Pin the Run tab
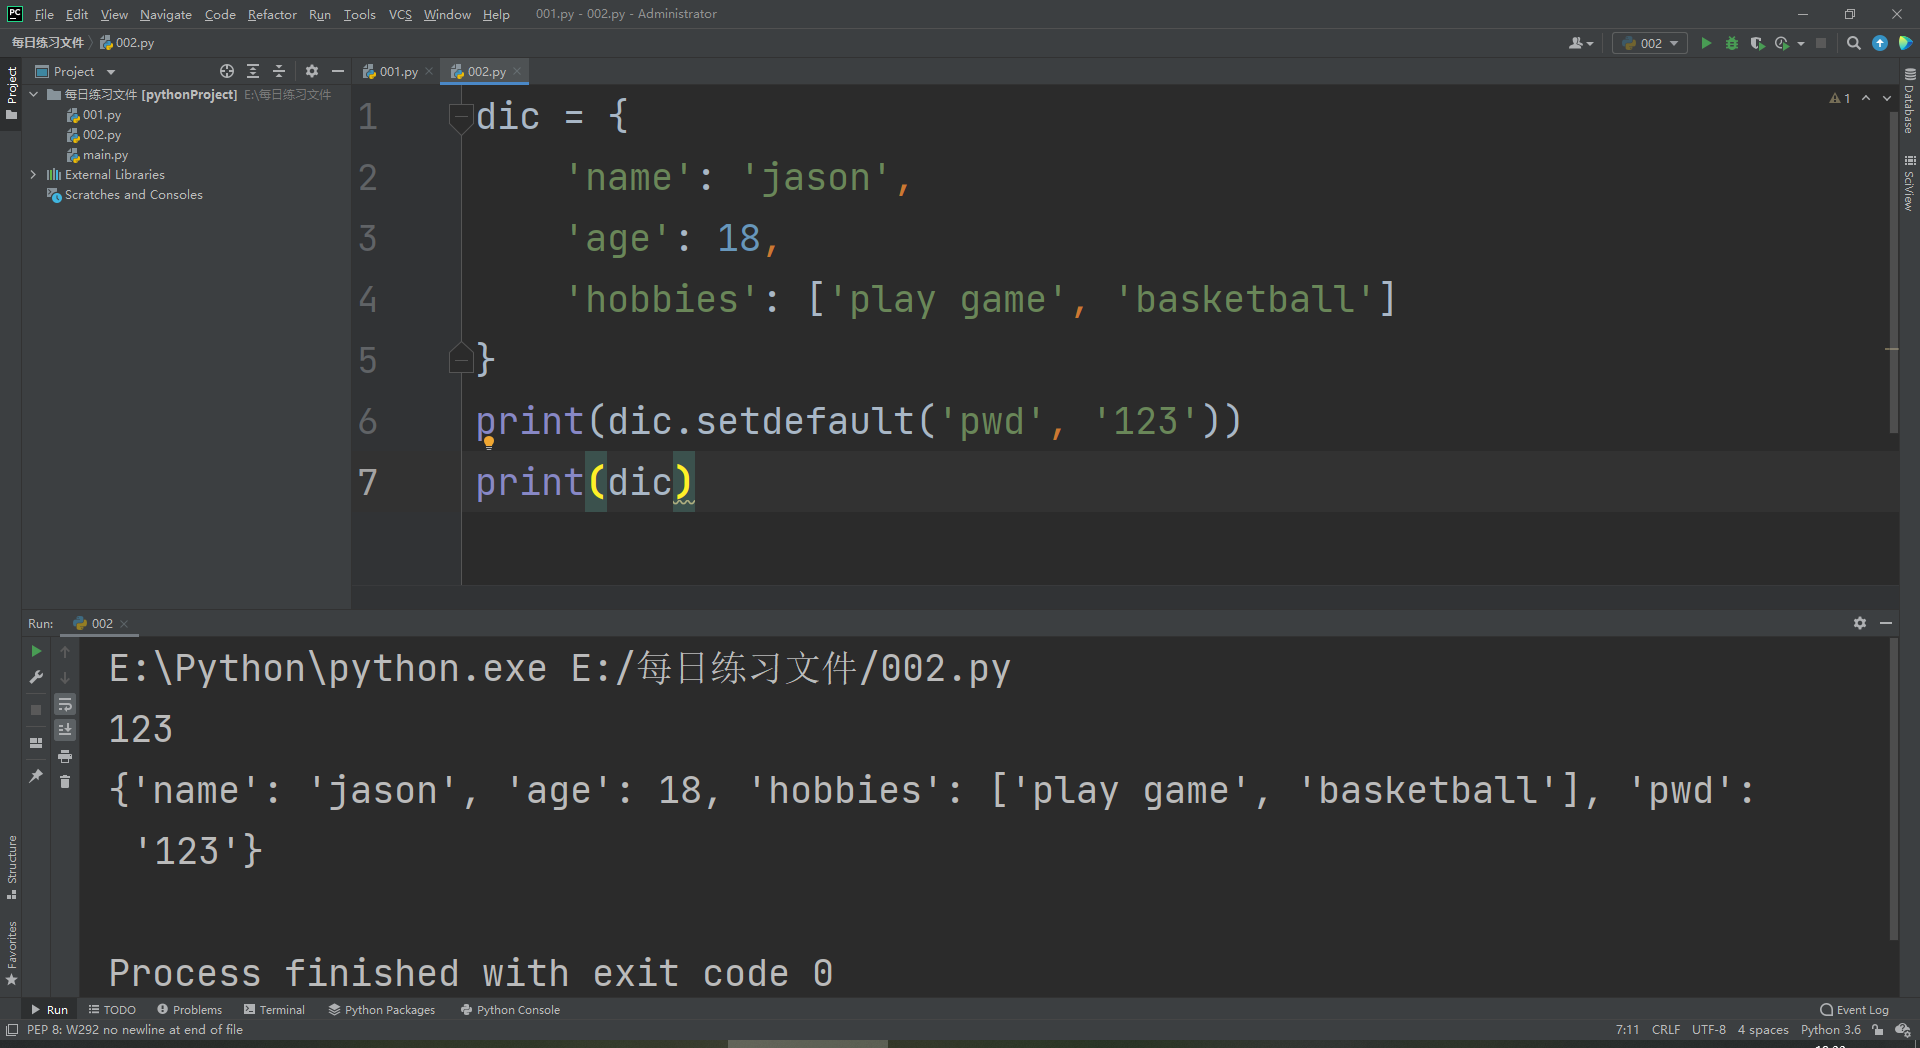The width and height of the screenshot is (1920, 1048). pyautogui.click(x=36, y=775)
